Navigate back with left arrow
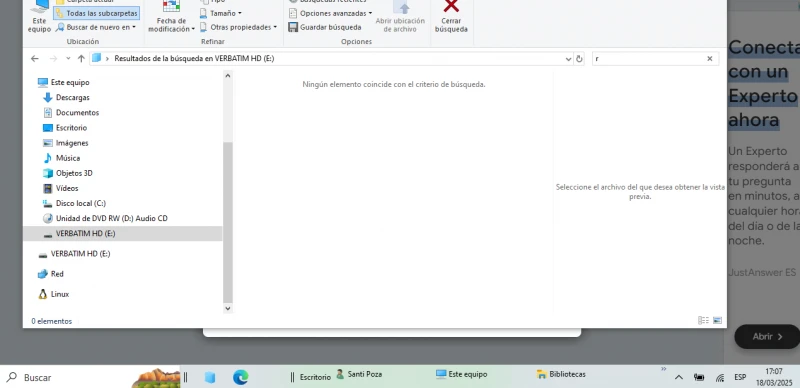The height and width of the screenshot is (388, 800). click(35, 59)
